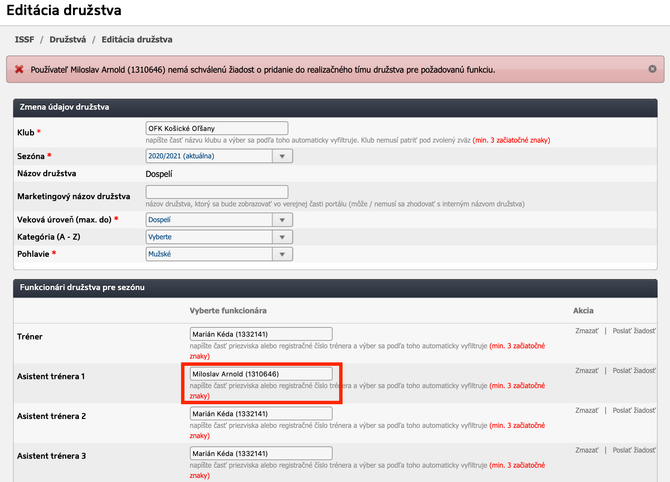Open the ISSF breadcrumb link

point(24,39)
